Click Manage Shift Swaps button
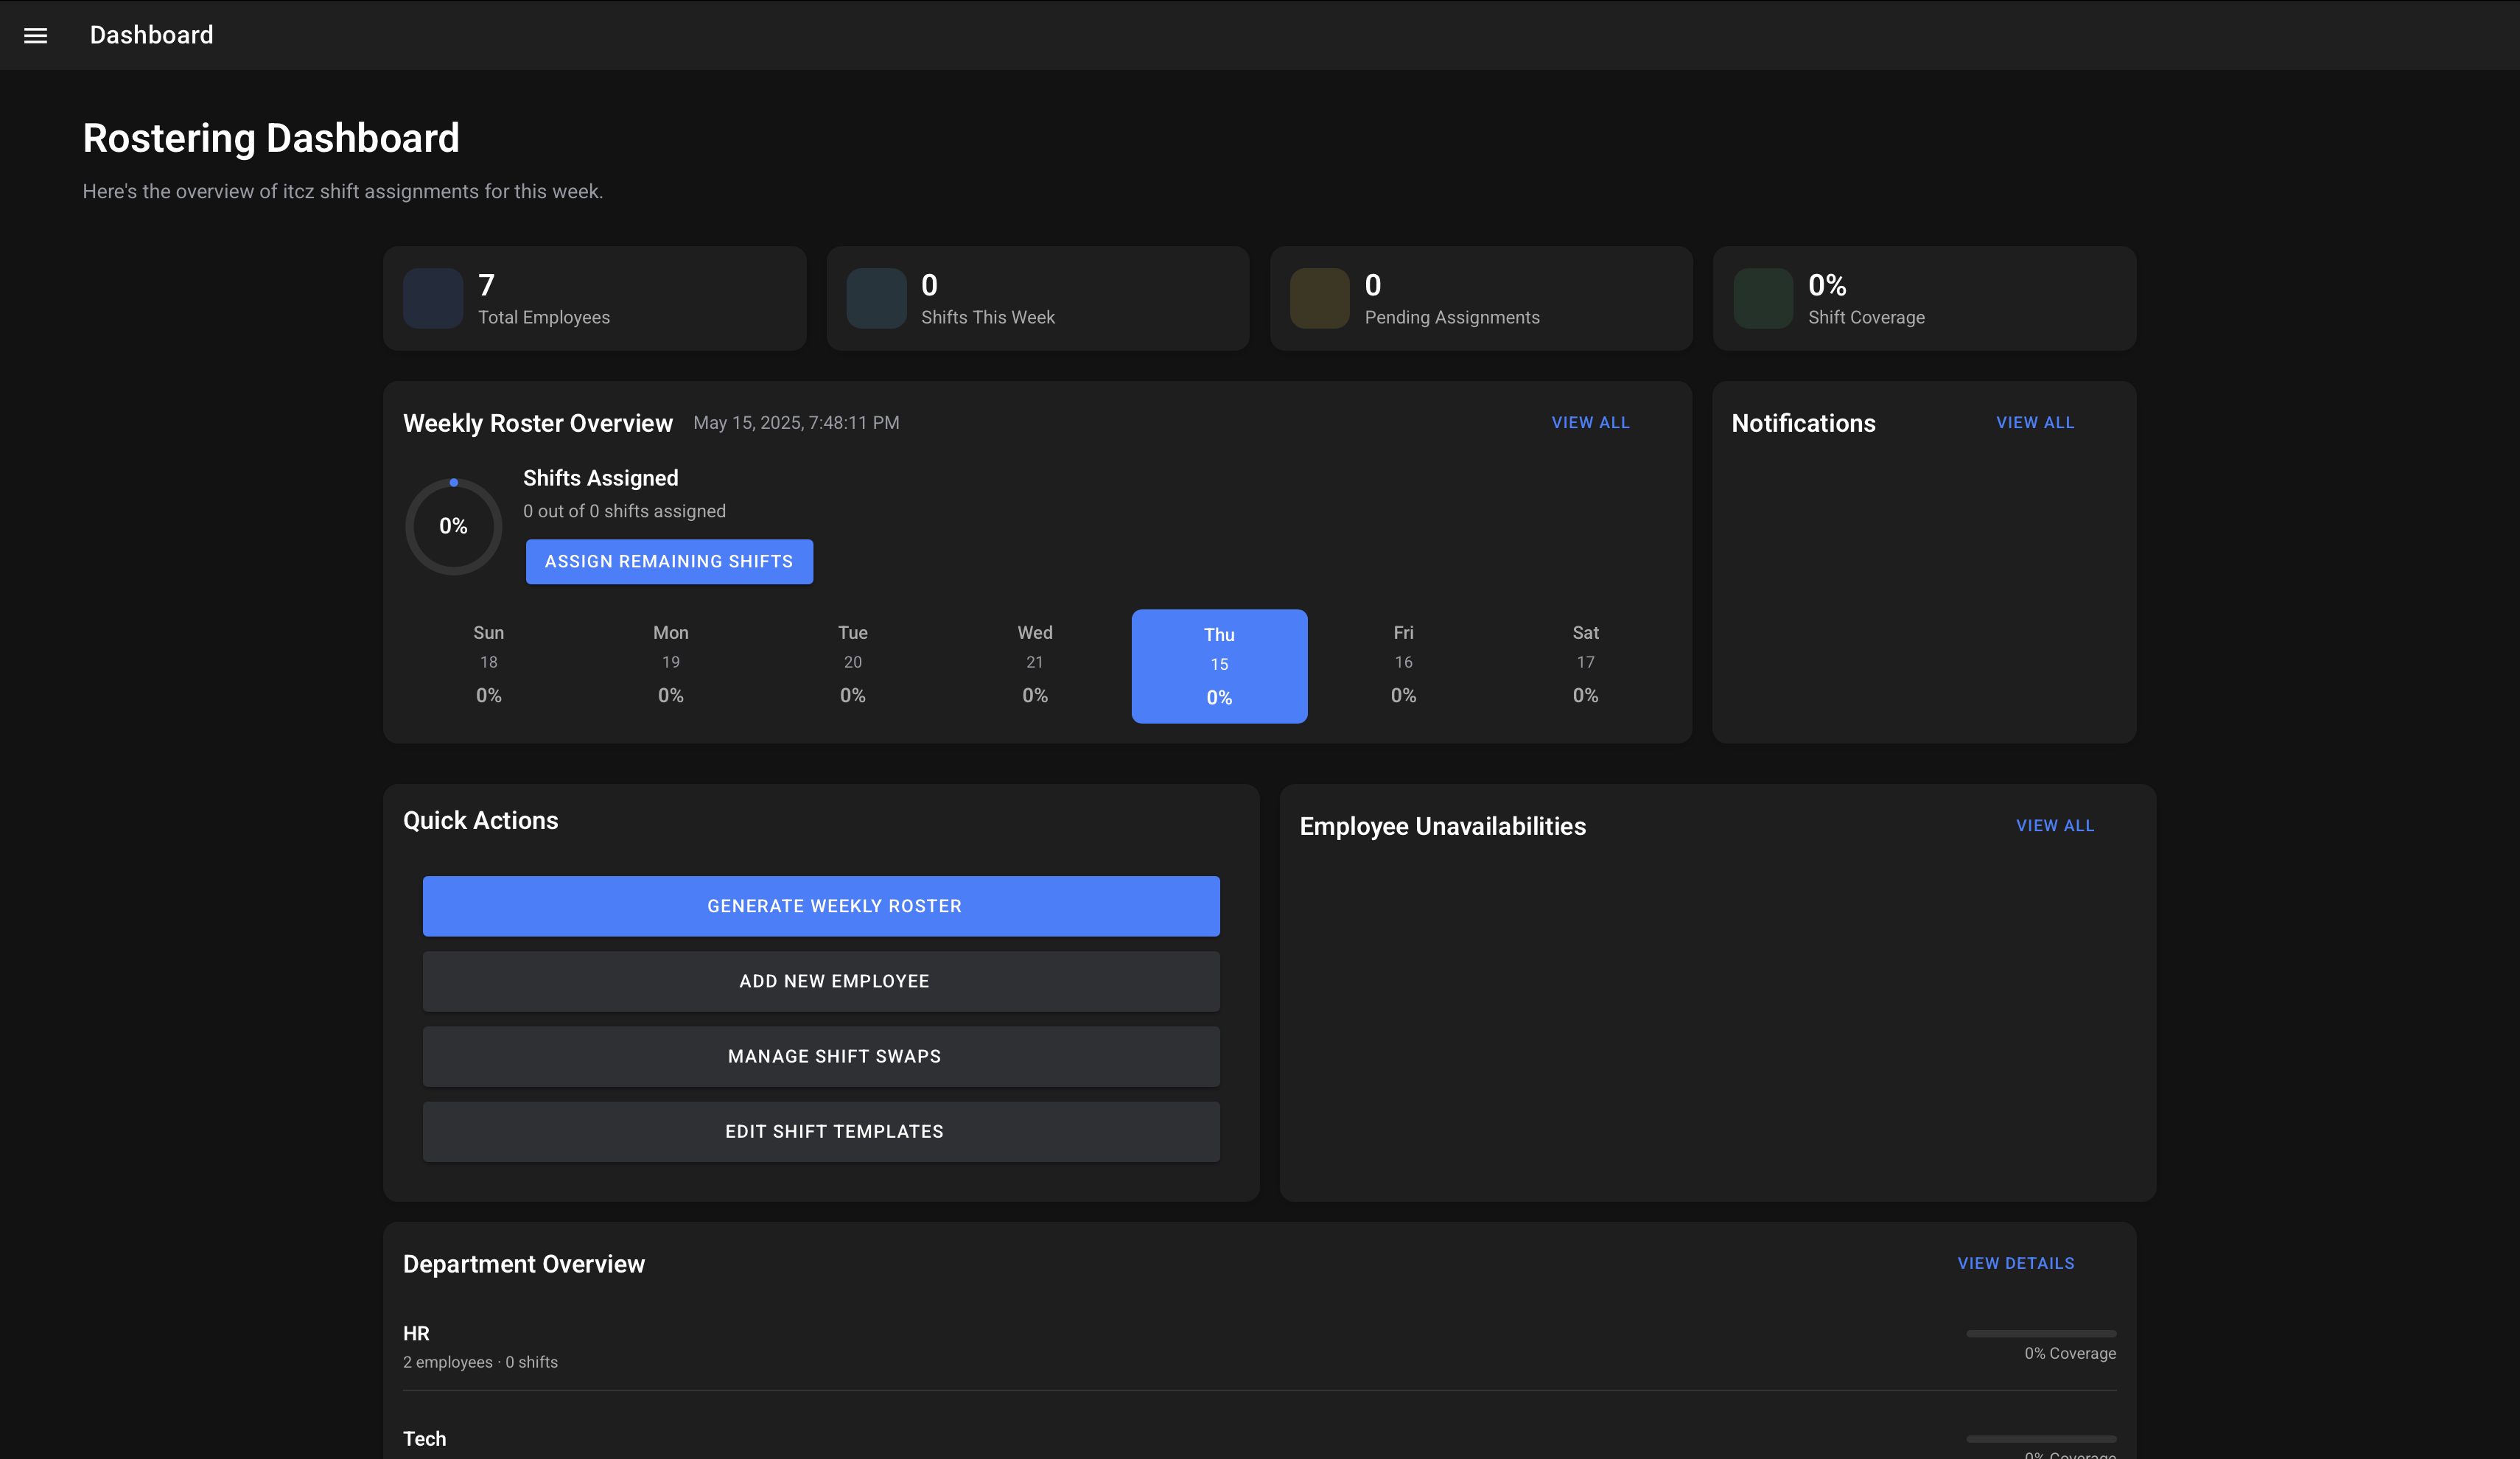The width and height of the screenshot is (2520, 1459). 821,1056
